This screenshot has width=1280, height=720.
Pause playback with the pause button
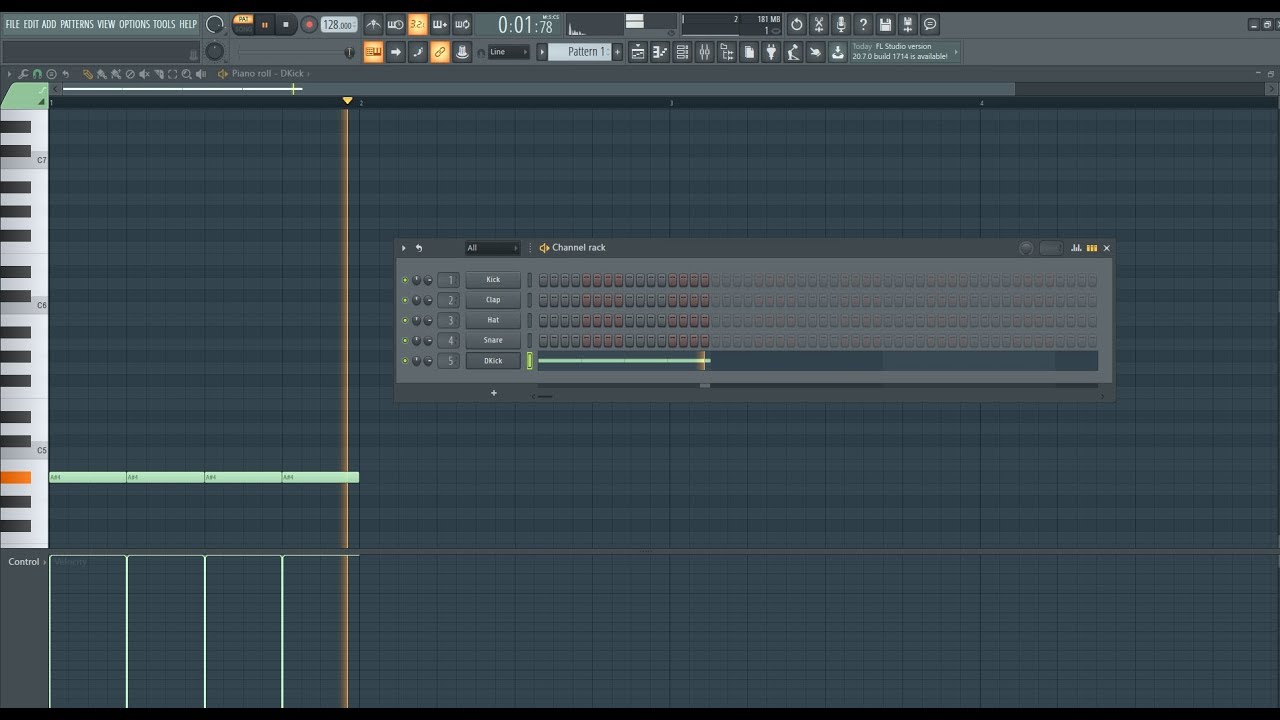click(265, 24)
